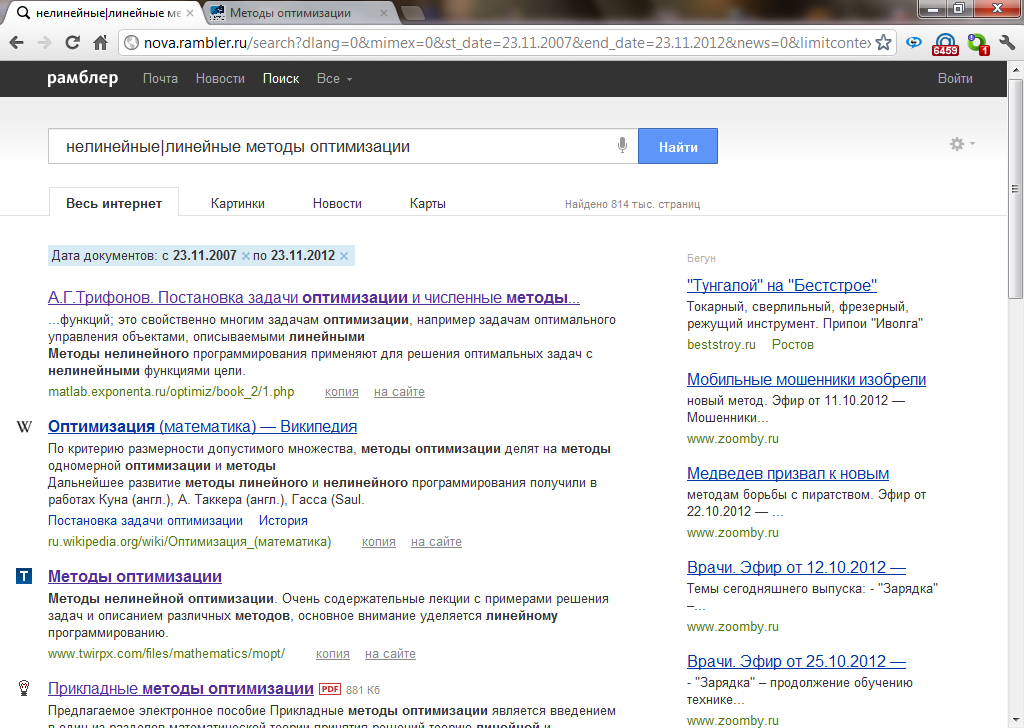Click the Wikipedia favicon beside Оптимизация result
The image size is (1024, 728).
tap(24, 427)
